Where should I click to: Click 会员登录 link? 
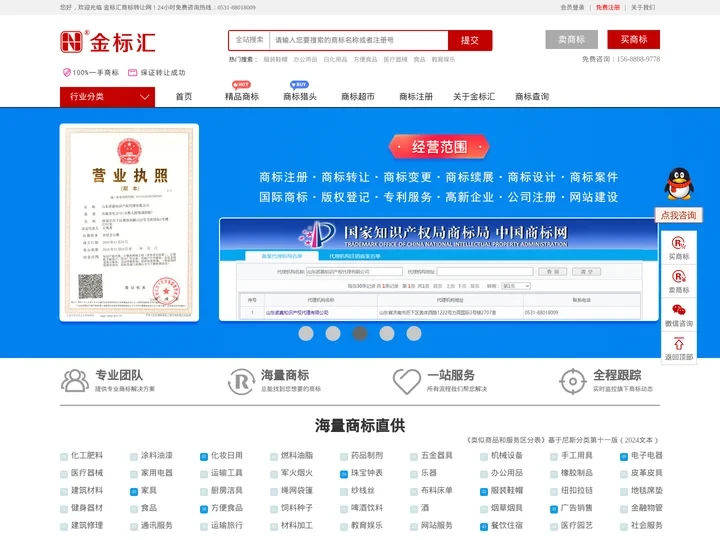pos(572,7)
